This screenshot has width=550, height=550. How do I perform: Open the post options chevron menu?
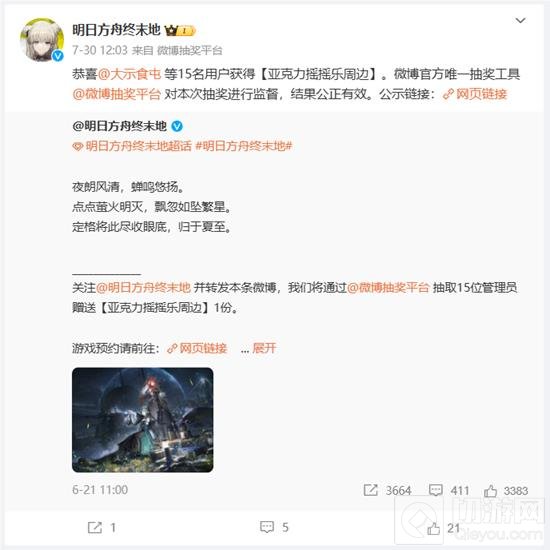(520, 21)
